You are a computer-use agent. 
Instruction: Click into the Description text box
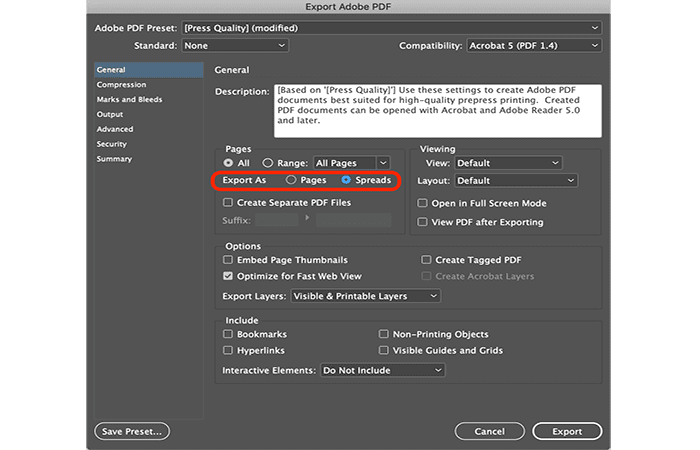point(438,111)
